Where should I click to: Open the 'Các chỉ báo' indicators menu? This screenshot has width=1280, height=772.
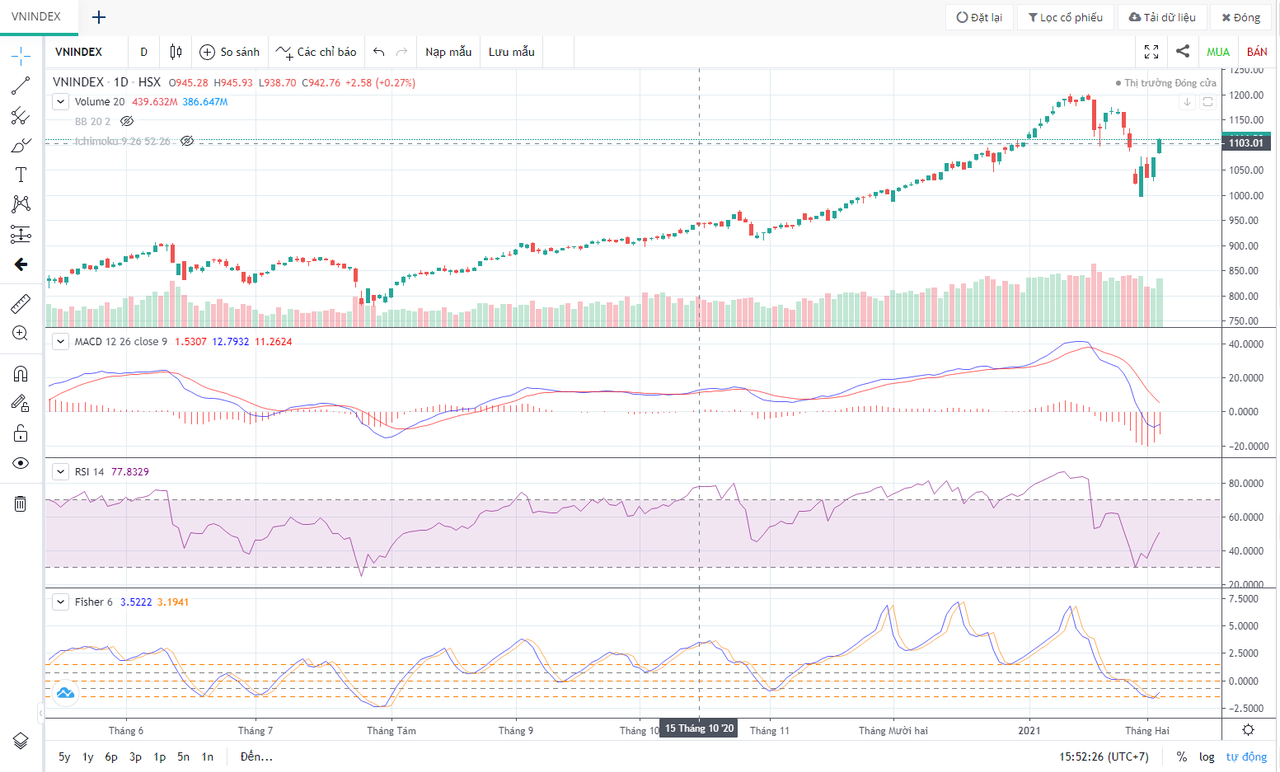coord(317,52)
